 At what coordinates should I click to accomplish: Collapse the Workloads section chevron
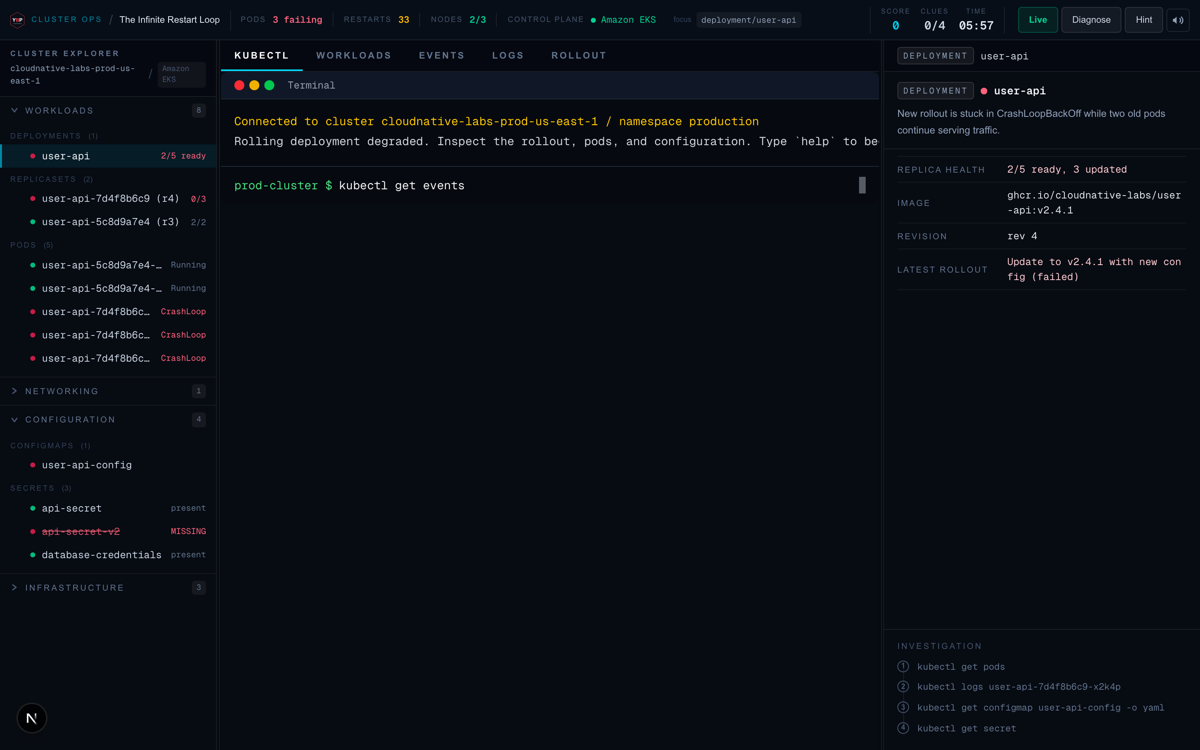coord(14,111)
